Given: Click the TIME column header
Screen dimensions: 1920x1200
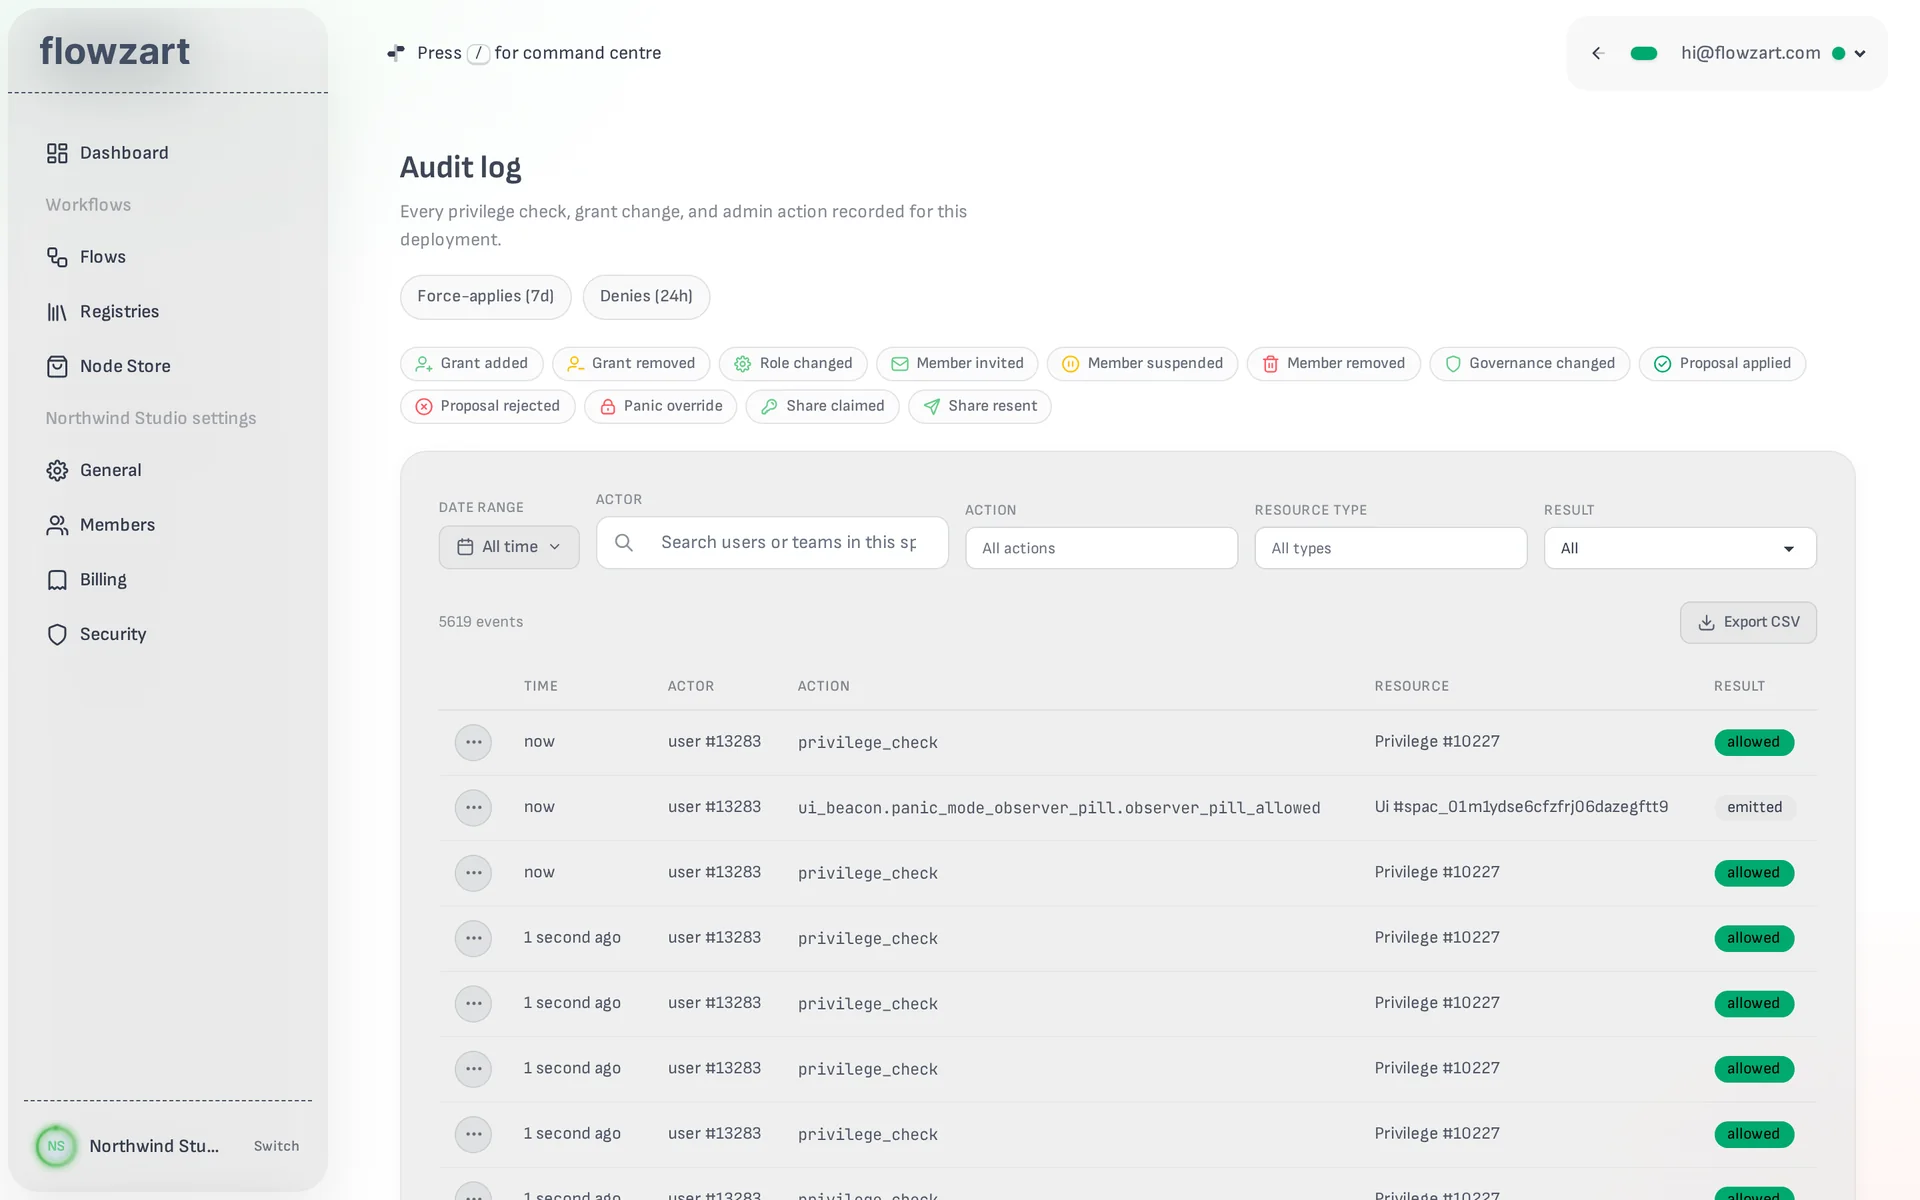Looking at the screenshot, I should click(541, 686).
